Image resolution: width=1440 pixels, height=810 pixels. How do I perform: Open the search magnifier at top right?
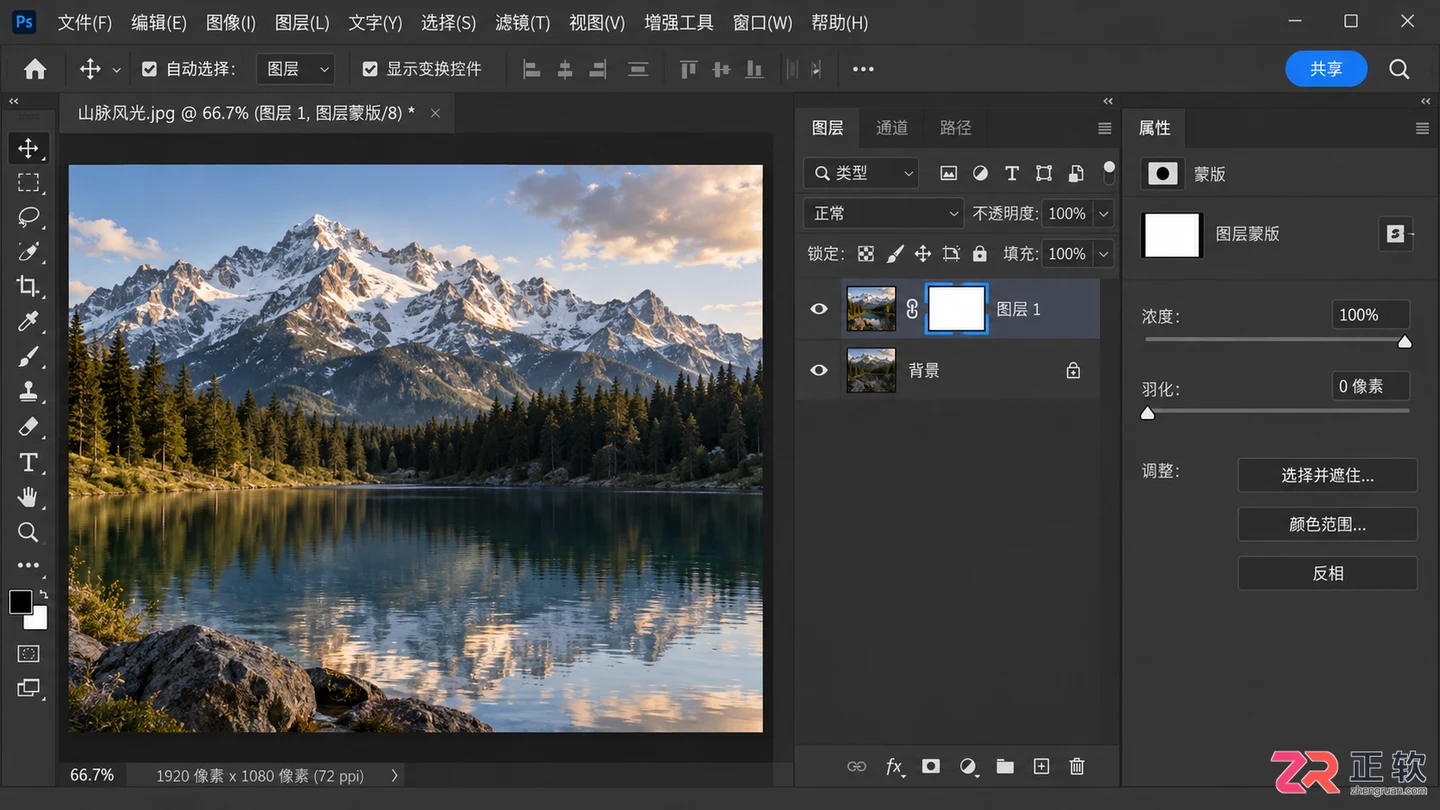coord(1399,69)
